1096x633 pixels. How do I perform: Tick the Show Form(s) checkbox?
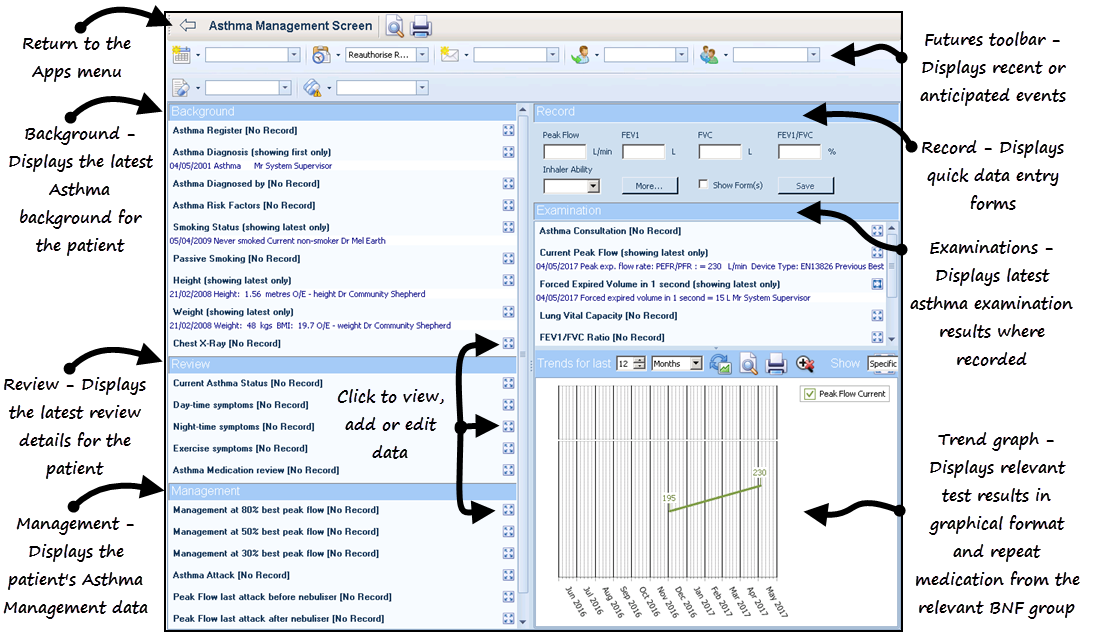pos(704,185)
